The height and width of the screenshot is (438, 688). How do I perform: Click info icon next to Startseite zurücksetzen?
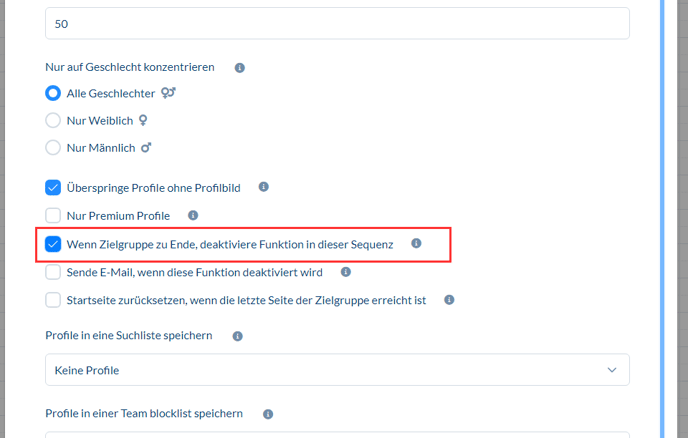tap(449, 299)
